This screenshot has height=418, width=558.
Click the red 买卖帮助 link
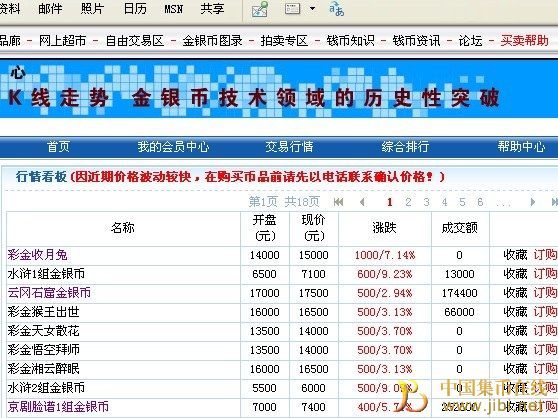point(524,41)
